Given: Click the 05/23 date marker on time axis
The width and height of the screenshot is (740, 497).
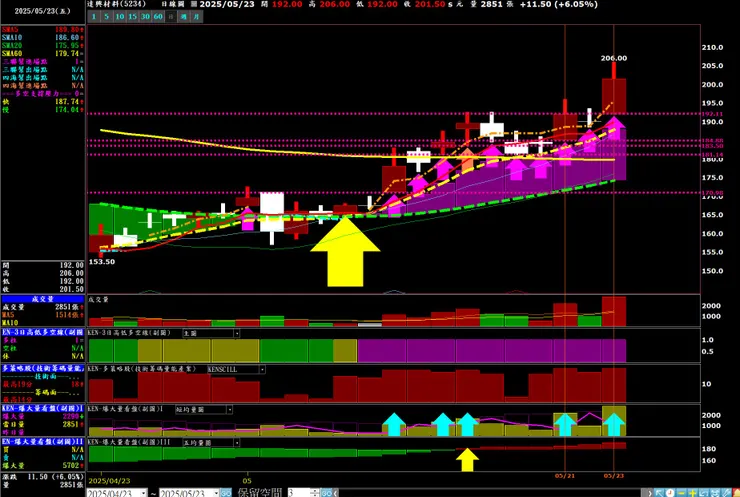Looking at the screenshot, I should (x=614, y=476).
